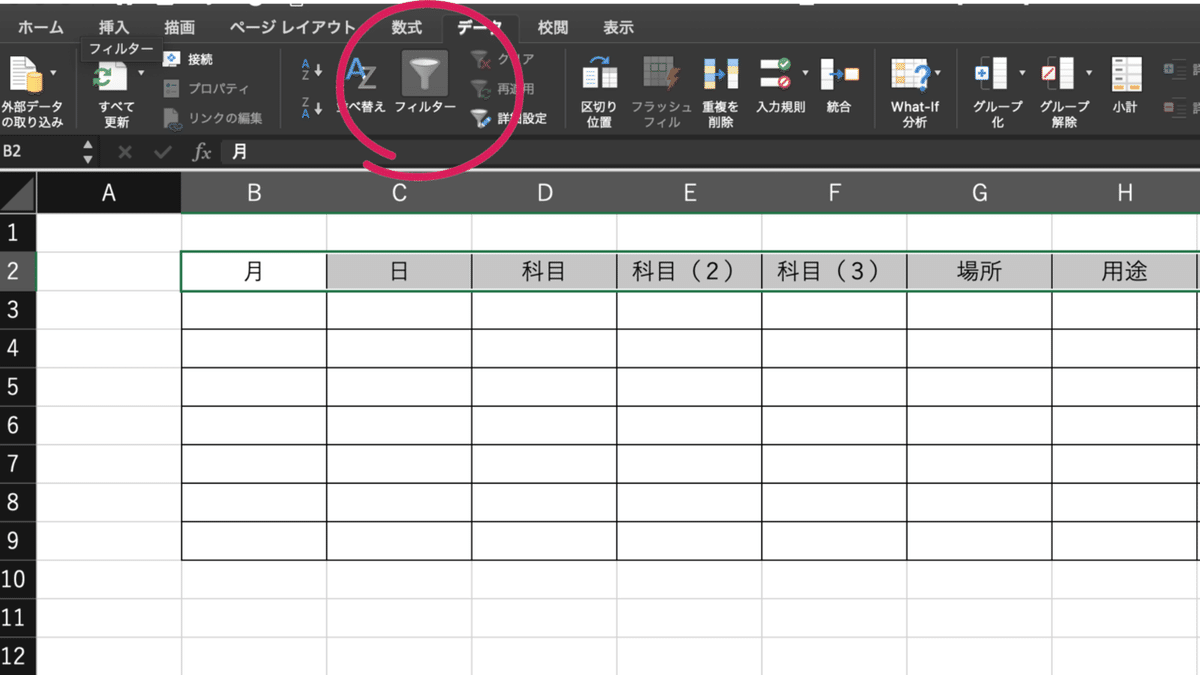Image resolution: width=1200 pixels, height=675 pixels.
Task: Open the ホーム ribbon tab
Action: point(40,28)
